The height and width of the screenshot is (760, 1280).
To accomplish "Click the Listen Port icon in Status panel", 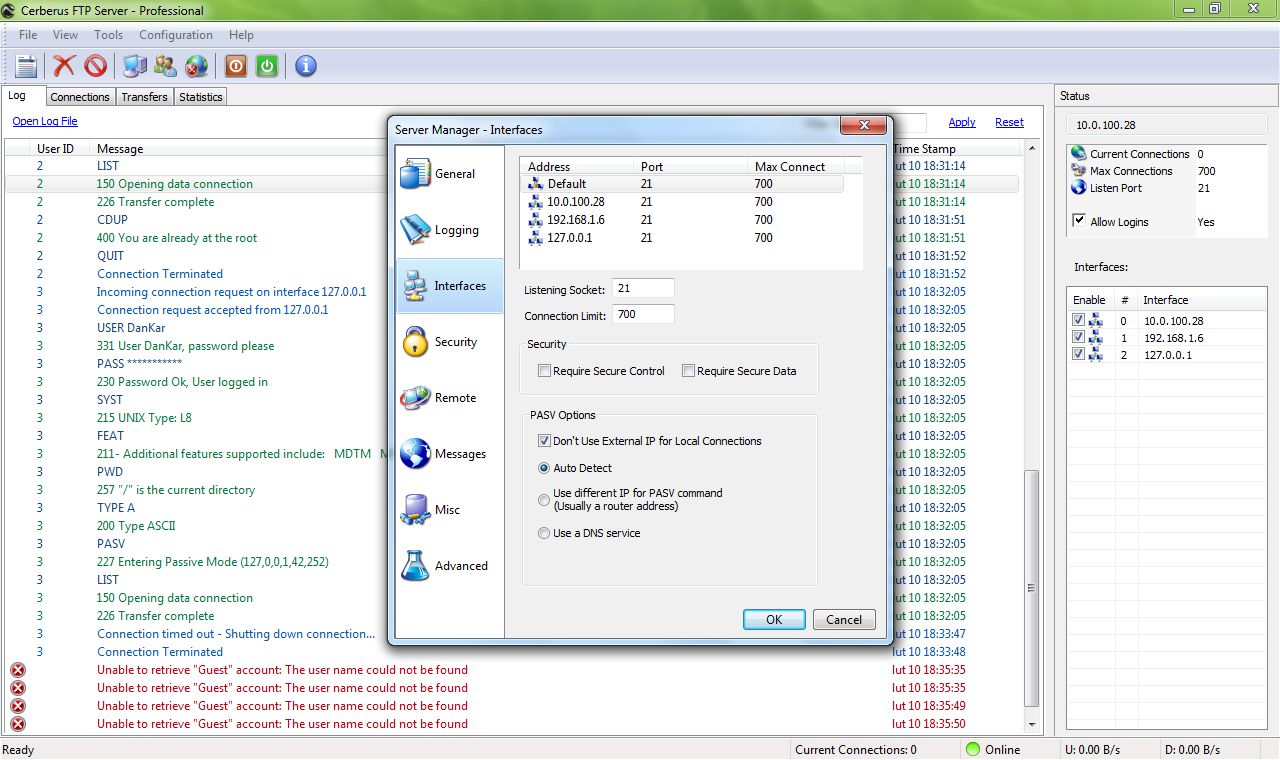I will pos(1078,188).
